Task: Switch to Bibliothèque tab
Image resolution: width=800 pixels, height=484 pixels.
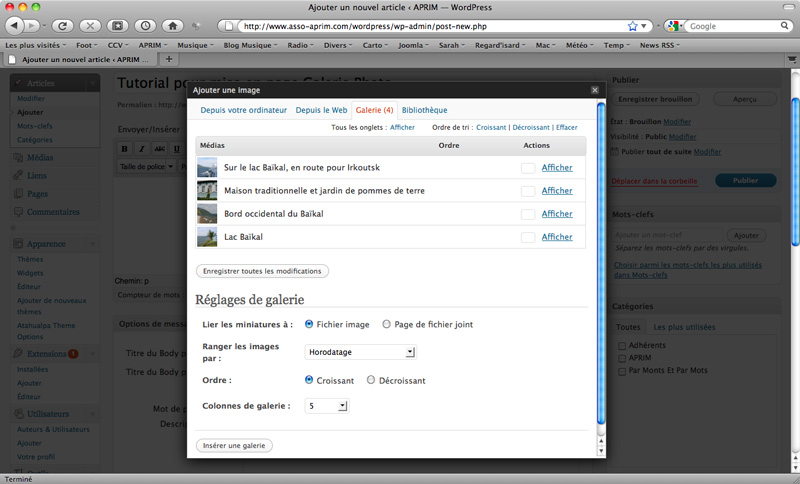Action: click(424, 110)
